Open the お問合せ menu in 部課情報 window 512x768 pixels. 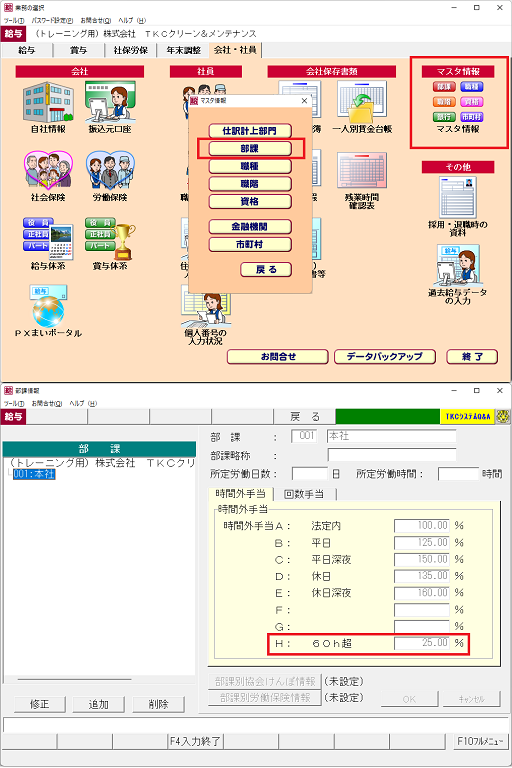47,404
